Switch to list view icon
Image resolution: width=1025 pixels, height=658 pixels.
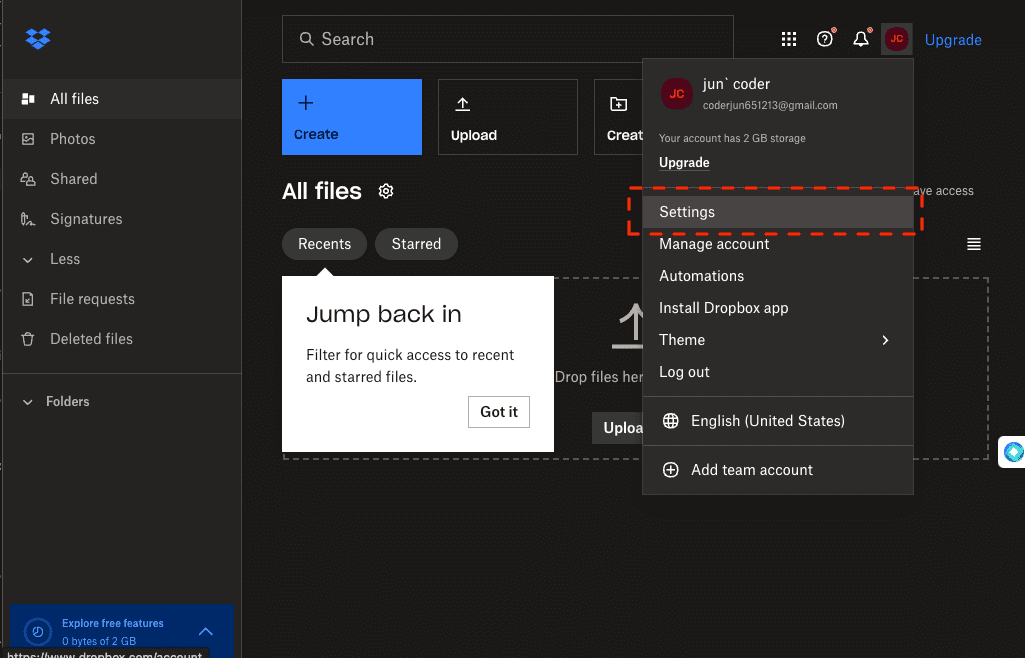pos(973,244)
